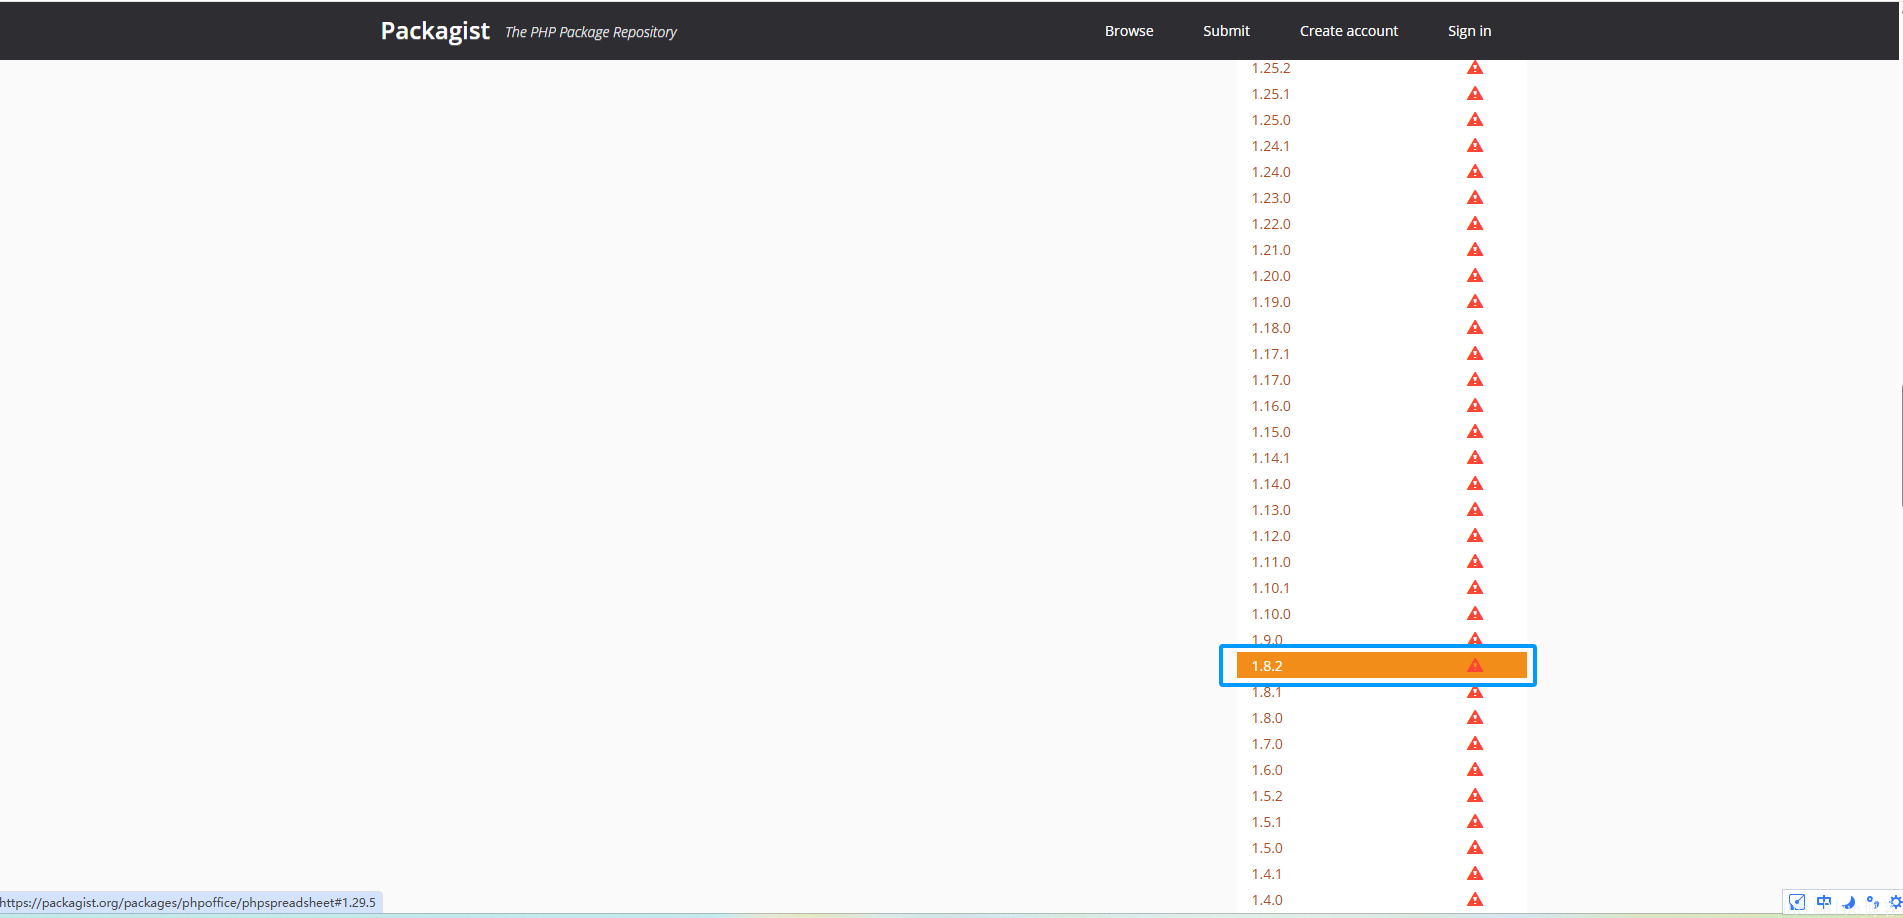Toggle dark mode with the moon icon
This screenshot has height=918, width=1903.
1848,902
